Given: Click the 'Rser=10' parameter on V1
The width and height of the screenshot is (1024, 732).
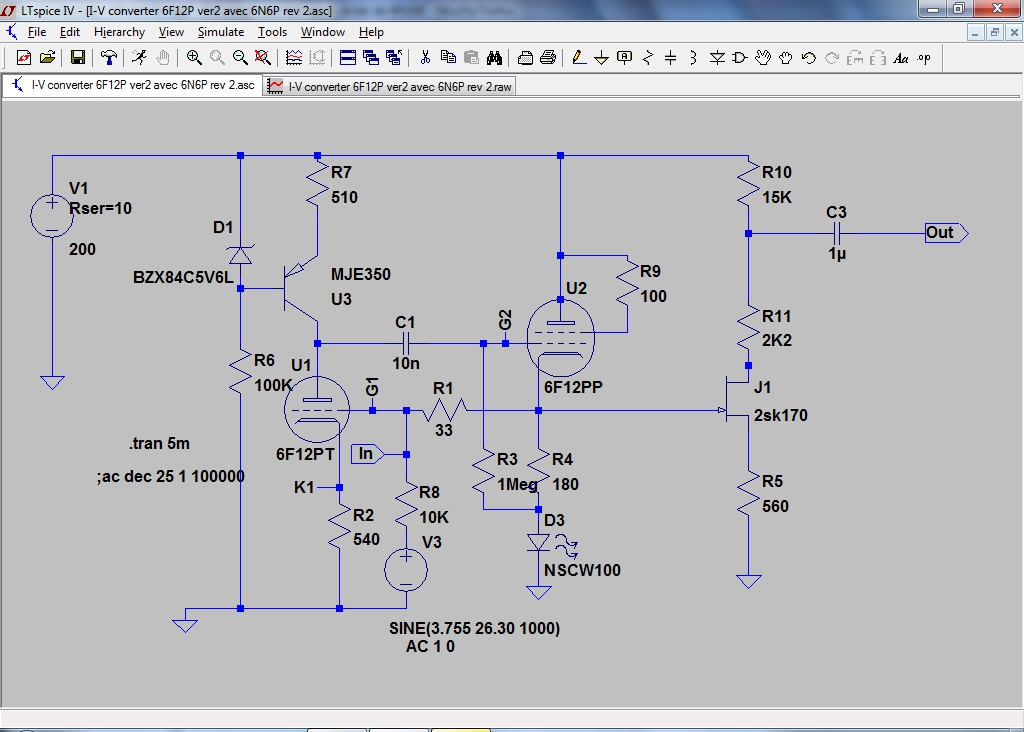Looking at the screenshot, I should pyautogui.click(x=101, y=208).
